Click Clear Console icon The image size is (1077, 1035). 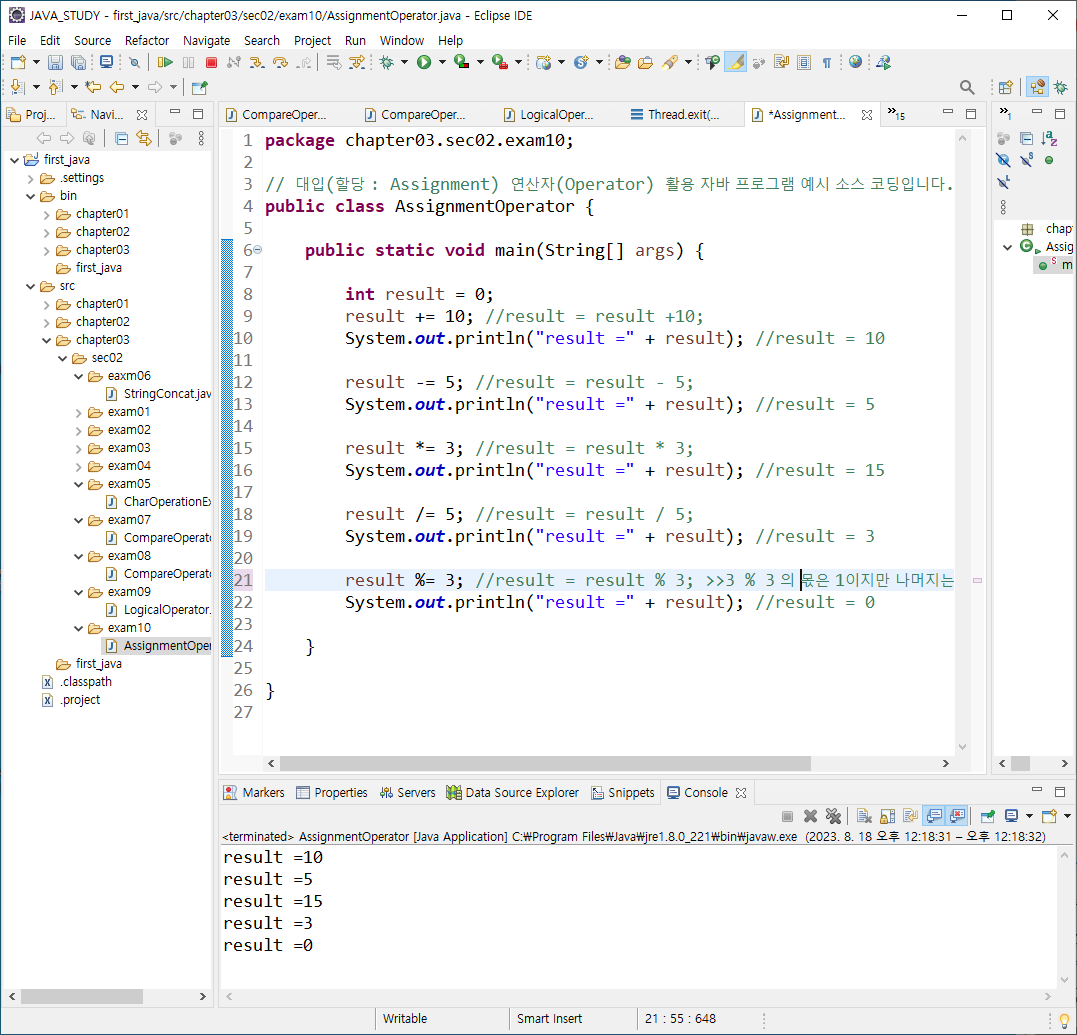point(864,816)
